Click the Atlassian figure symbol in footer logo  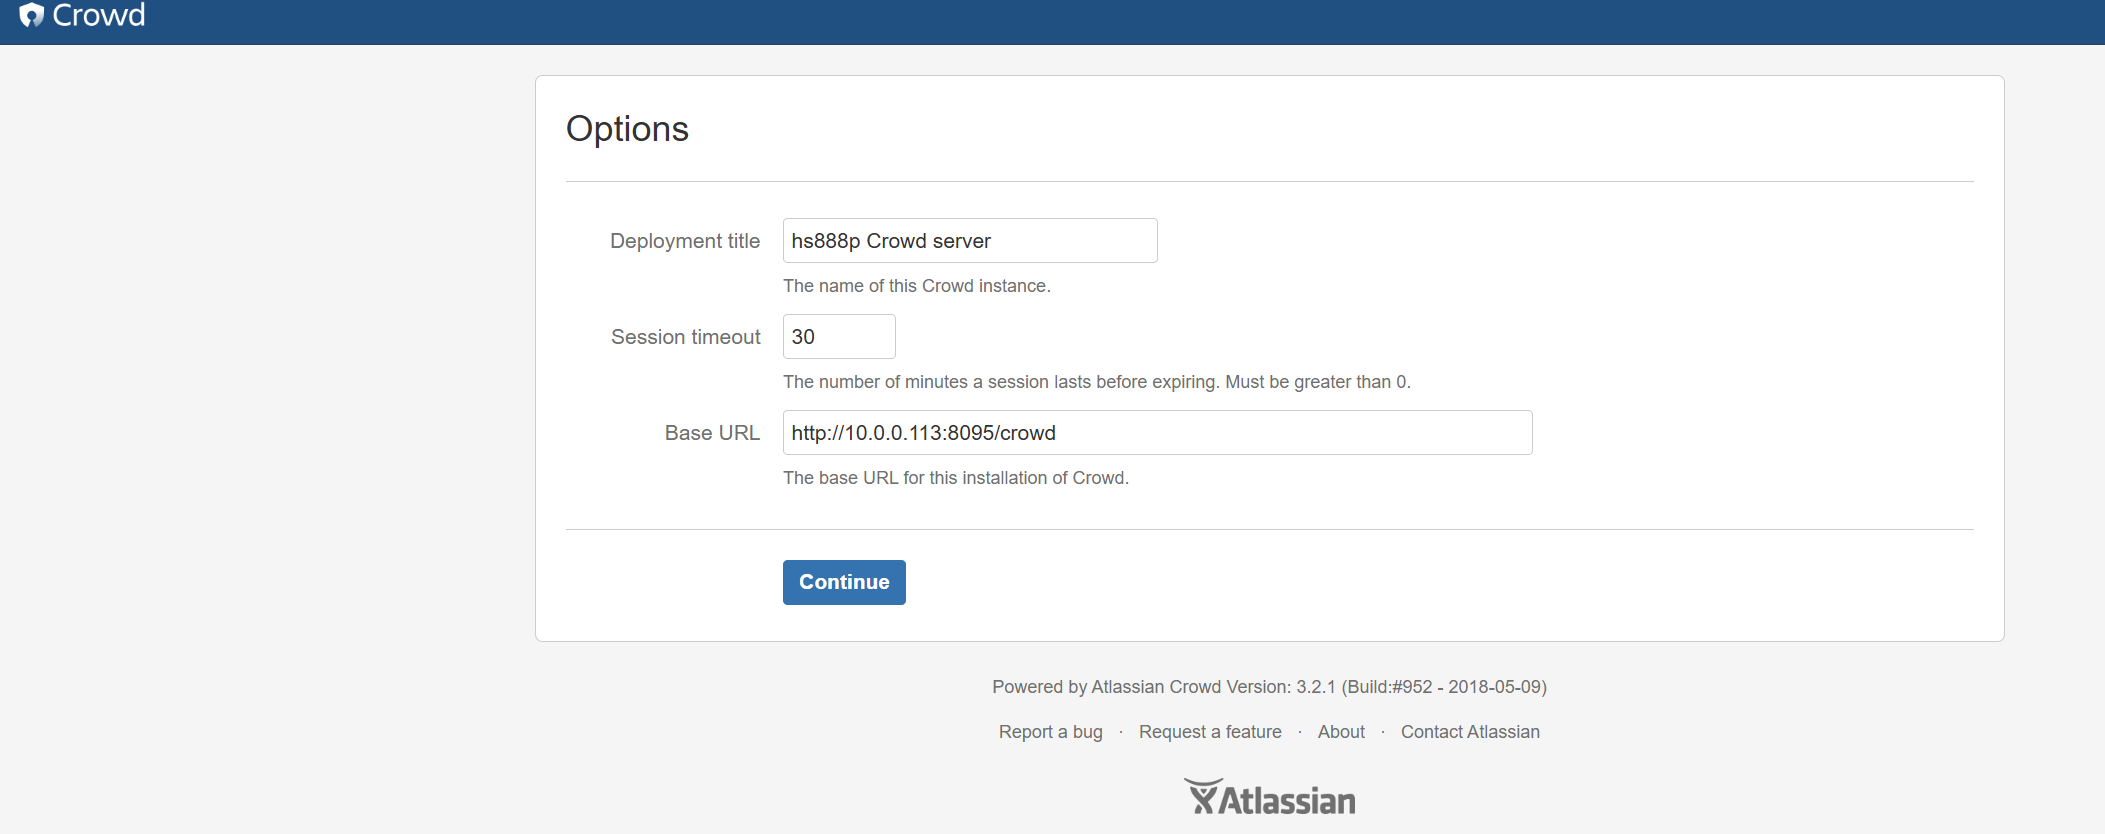(1202, 797)
